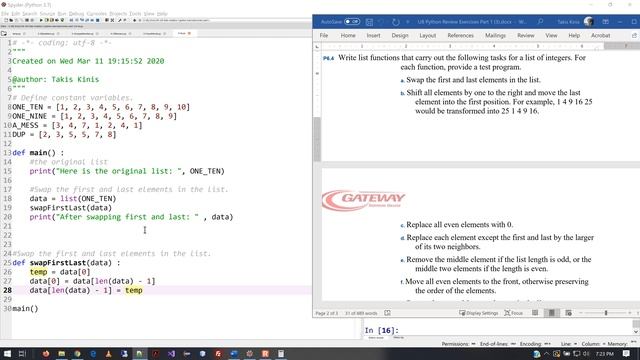Image resolution: width=640 pixels, height=360 pixels.
Task: Click the ruler tab selector in Word
Action: (x=317, y=47)
